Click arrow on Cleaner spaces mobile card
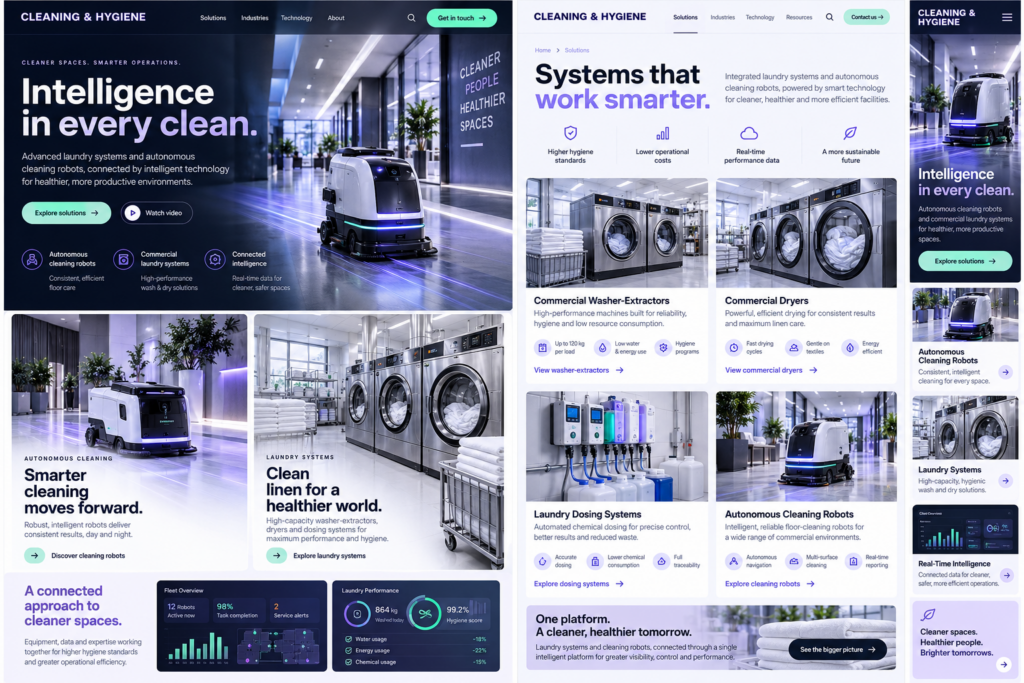Viewport: 1024px width, 683px height. pos(1004,664)
